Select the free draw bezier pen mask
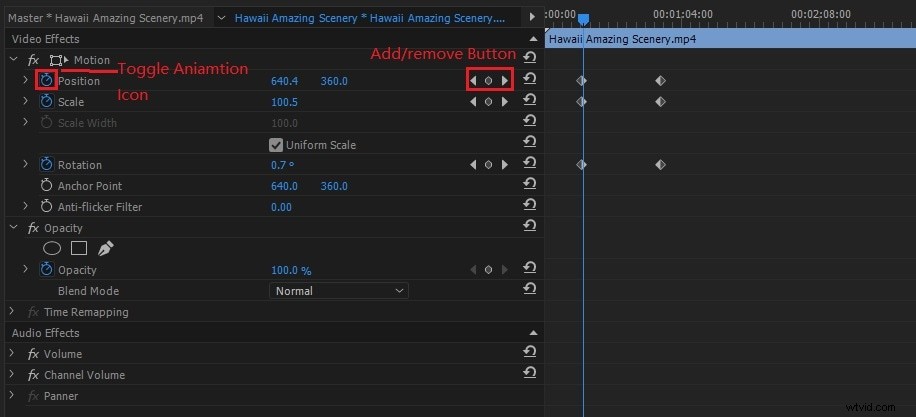Image resolution: width=916 pixels, height=417 pixels. (x=105, y=249)
